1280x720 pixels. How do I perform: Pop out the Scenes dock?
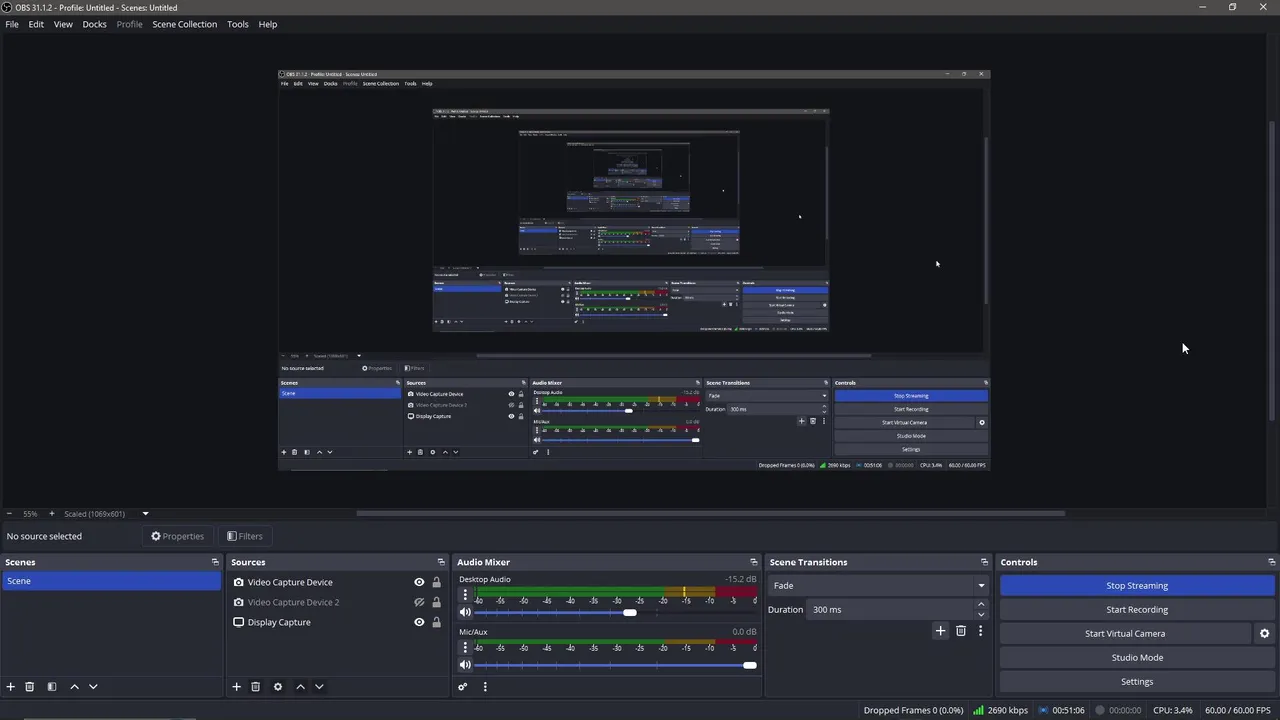coord(215,562)
